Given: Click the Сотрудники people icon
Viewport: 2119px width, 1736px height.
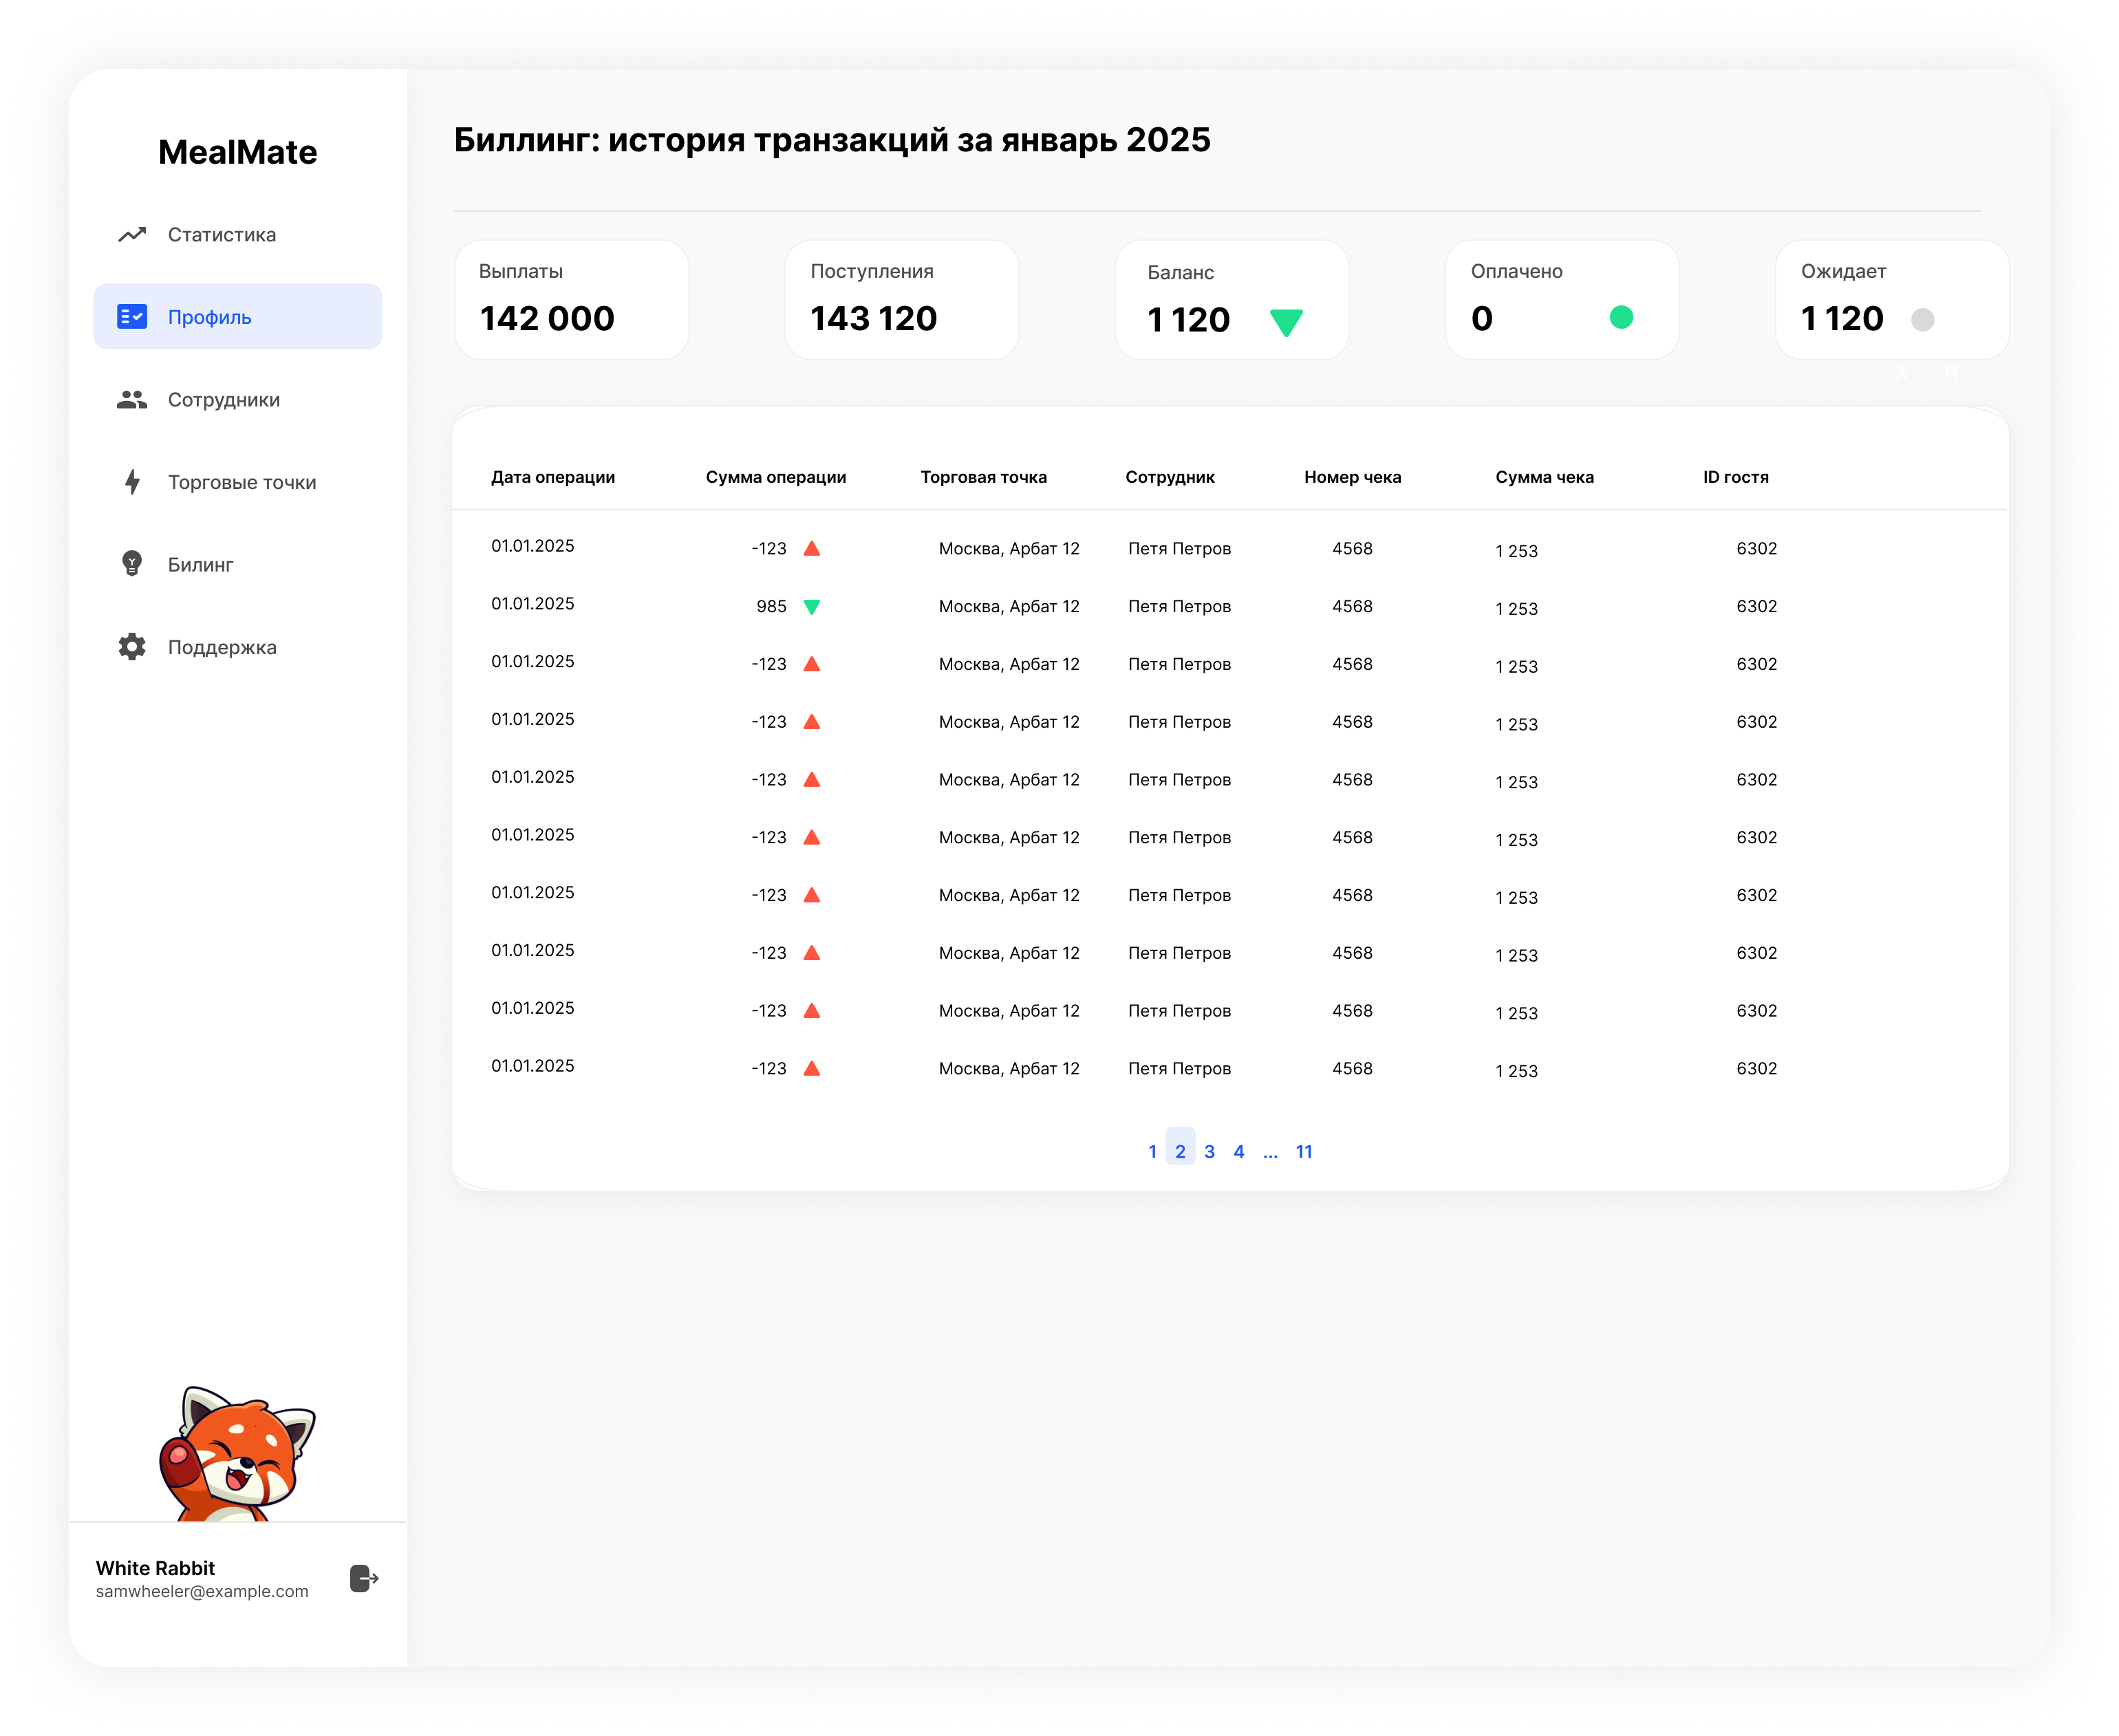Looking at the screenshot, I should click(x=132, y=400).
